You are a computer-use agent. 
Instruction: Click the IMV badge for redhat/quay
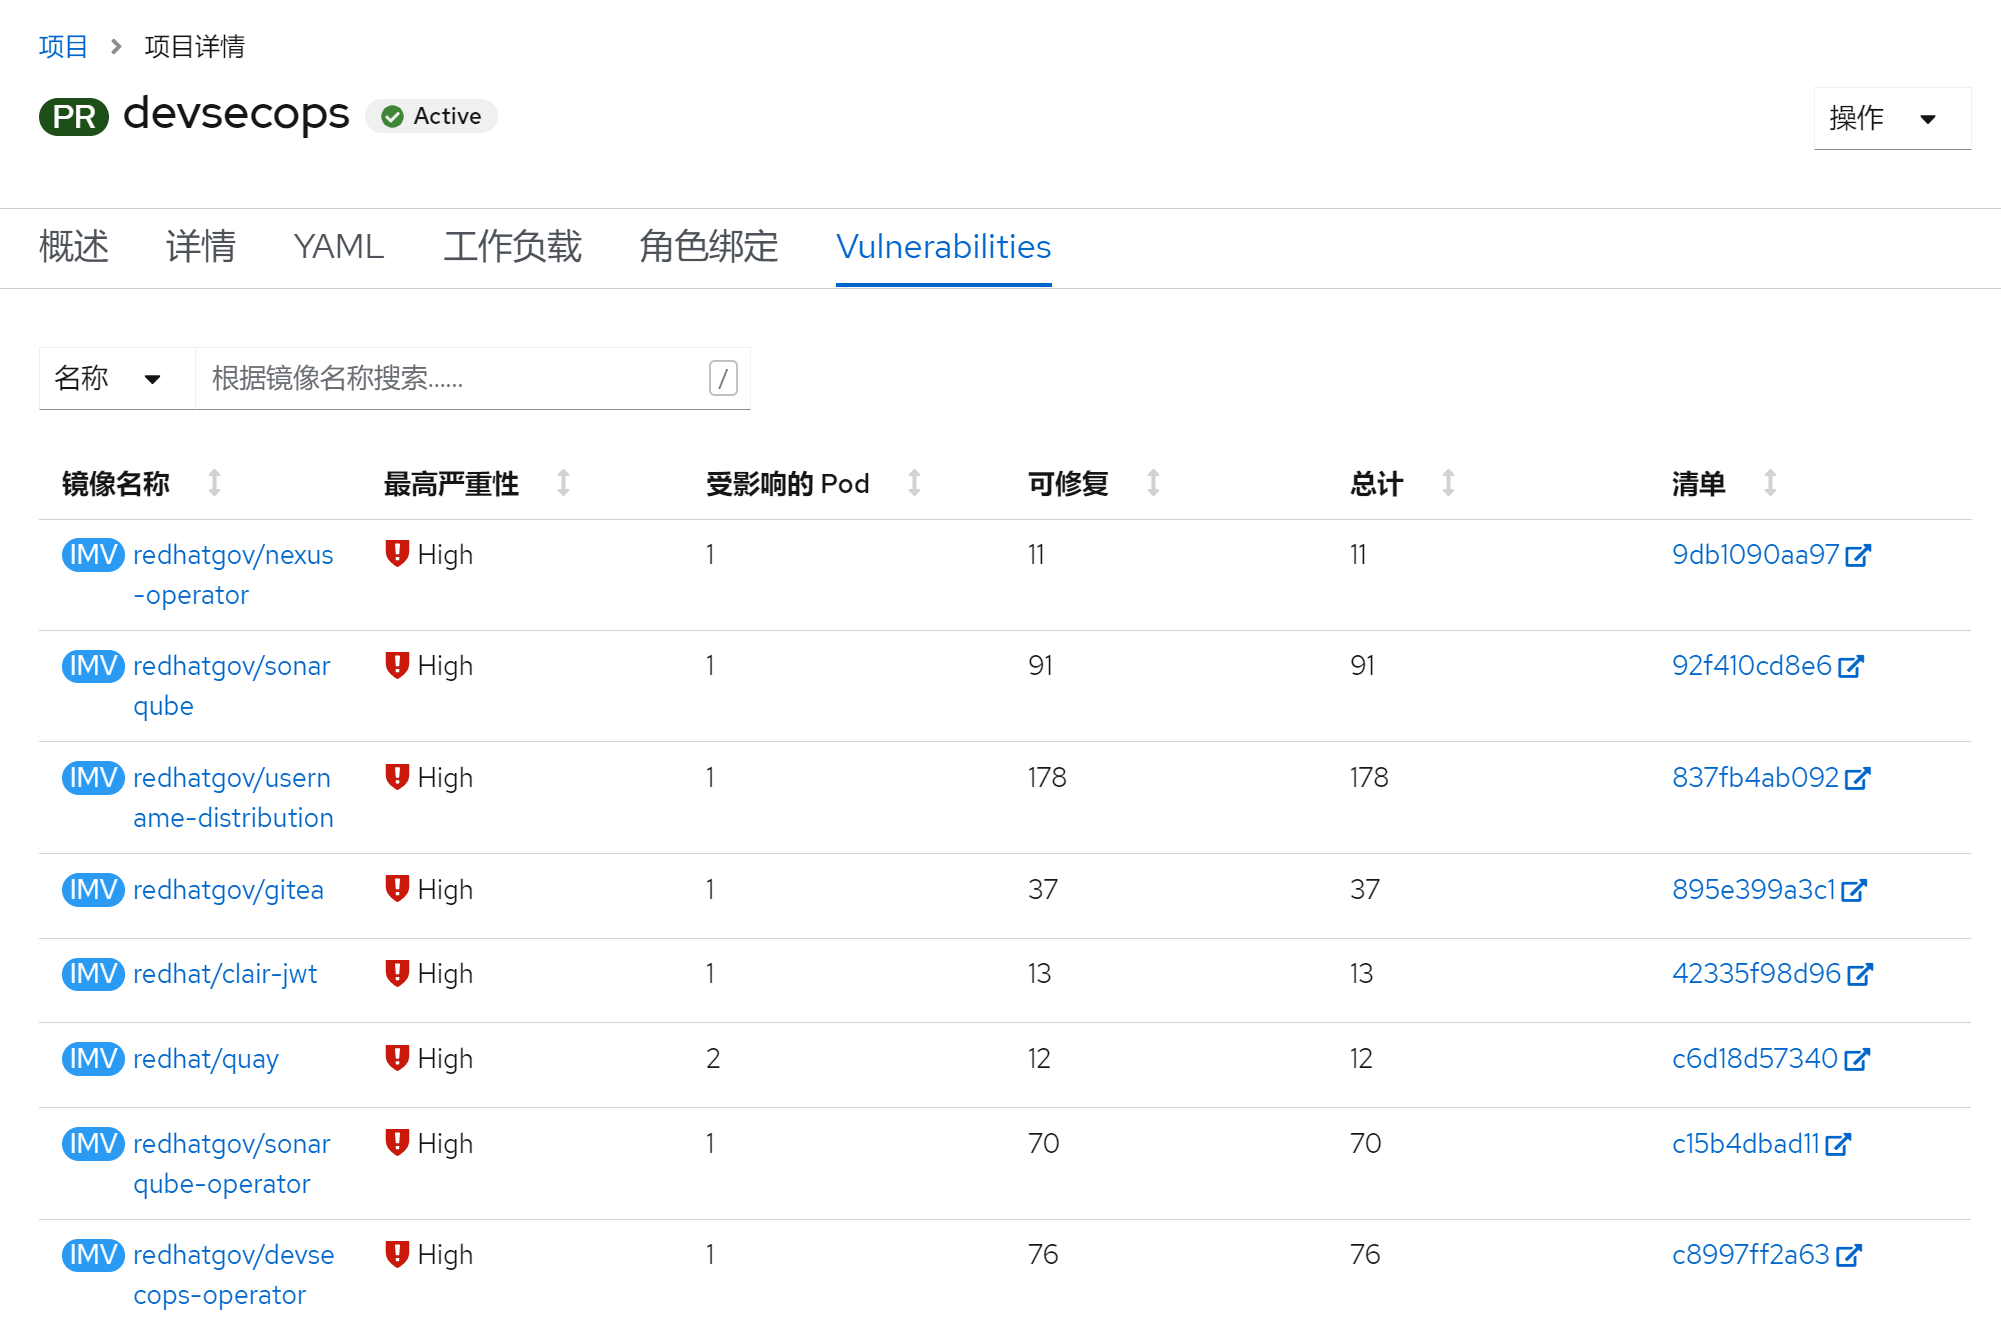click(x=93, y=1058)
